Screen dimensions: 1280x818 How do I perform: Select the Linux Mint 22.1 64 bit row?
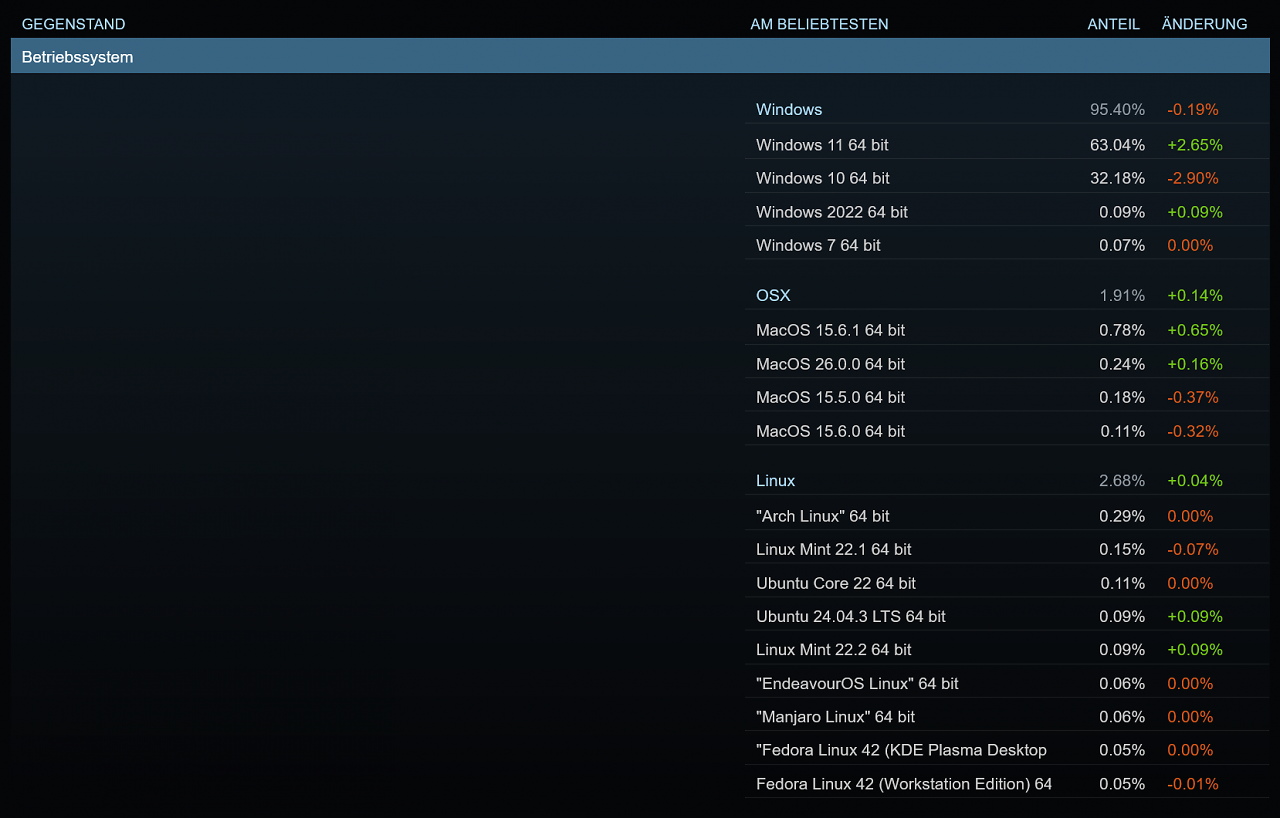(x=1007, y=549)
